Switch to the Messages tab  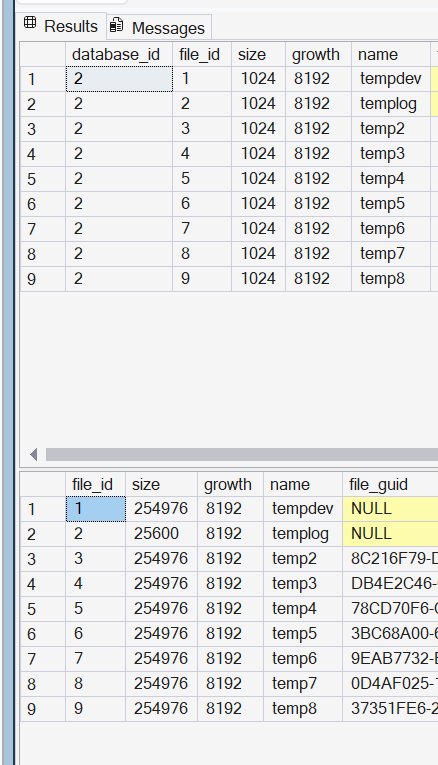(159, 27)
